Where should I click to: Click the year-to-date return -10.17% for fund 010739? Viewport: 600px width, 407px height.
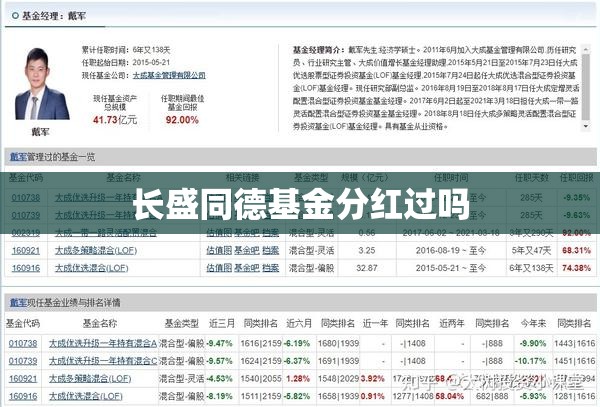(530, 361)
